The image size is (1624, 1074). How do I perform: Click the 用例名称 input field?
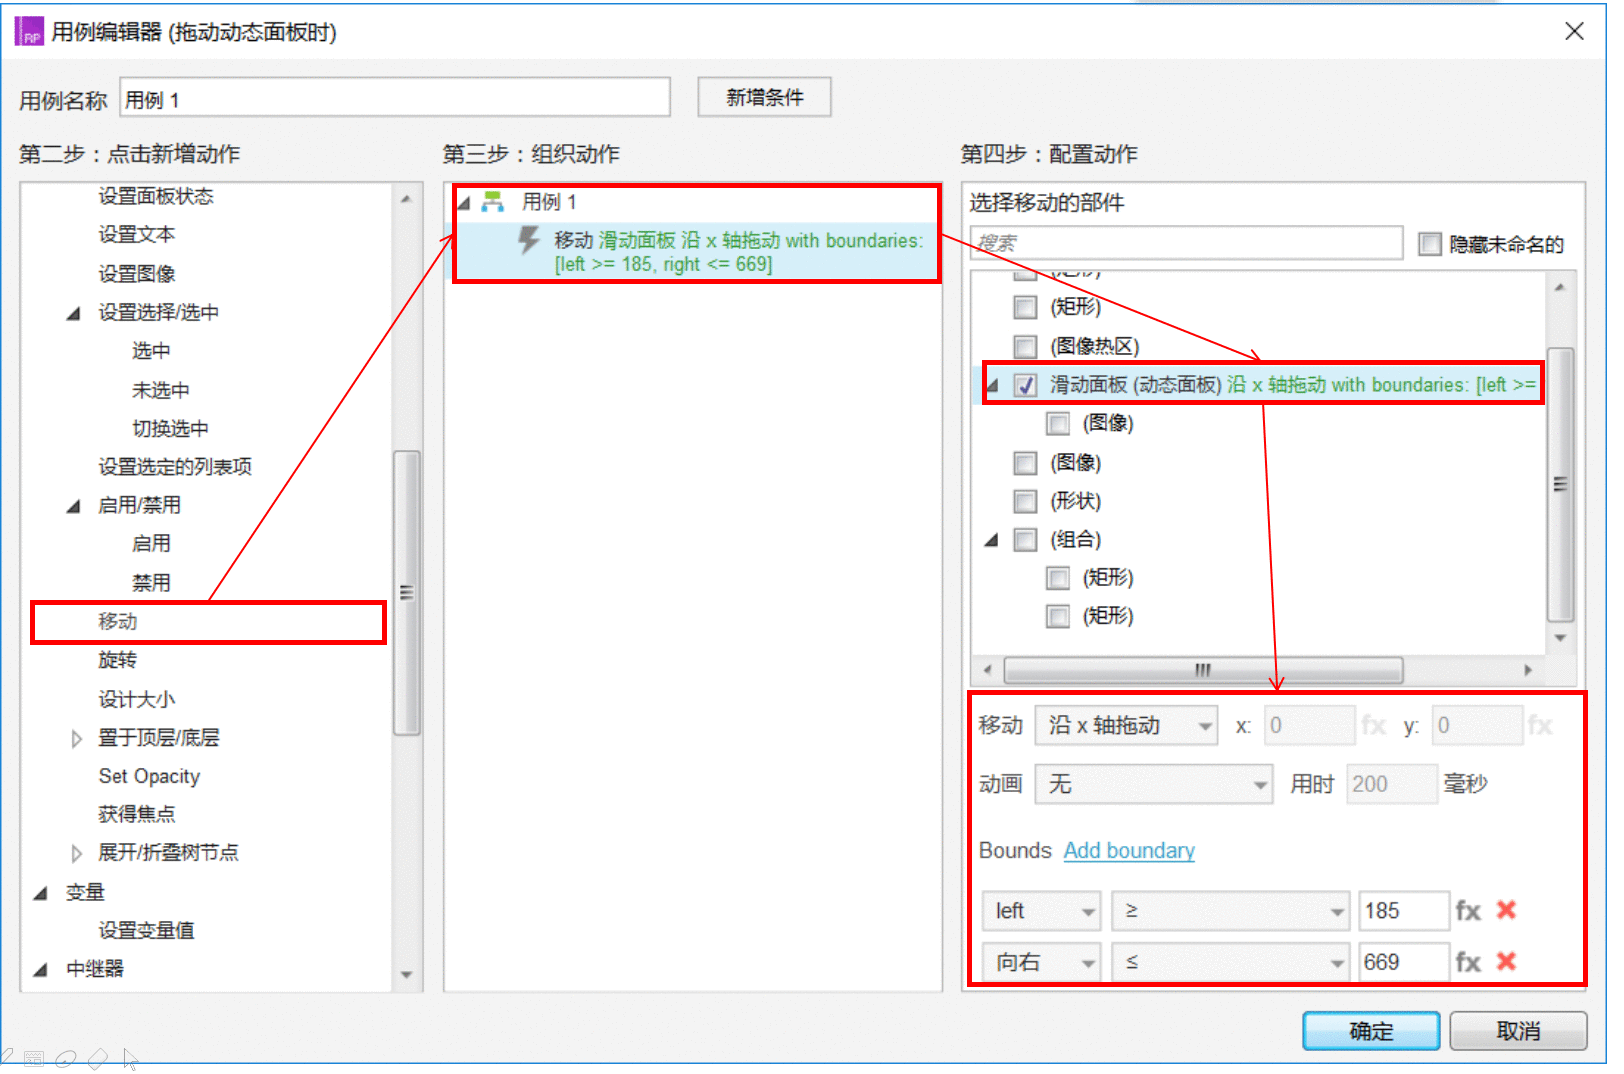[x=395, y=98]
